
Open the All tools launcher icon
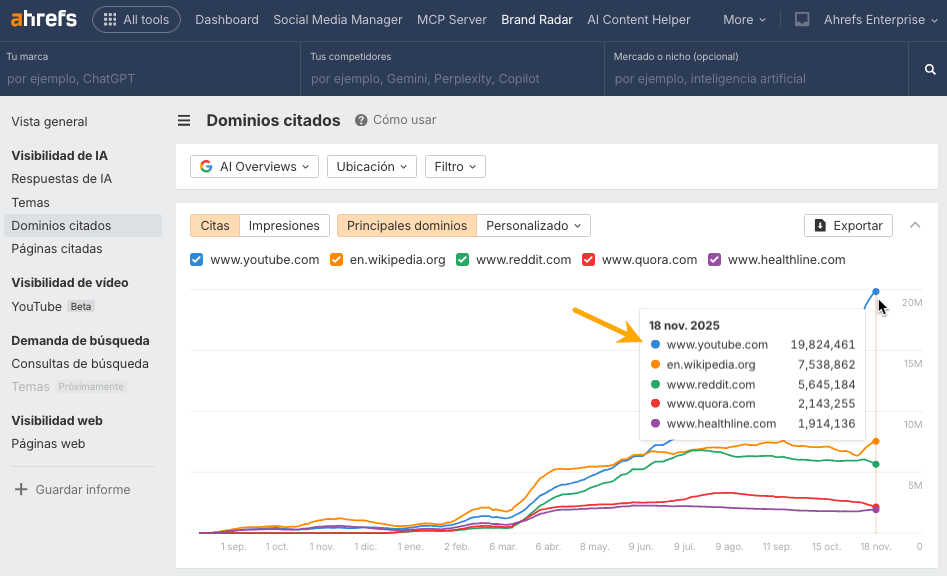coord(110,18)
